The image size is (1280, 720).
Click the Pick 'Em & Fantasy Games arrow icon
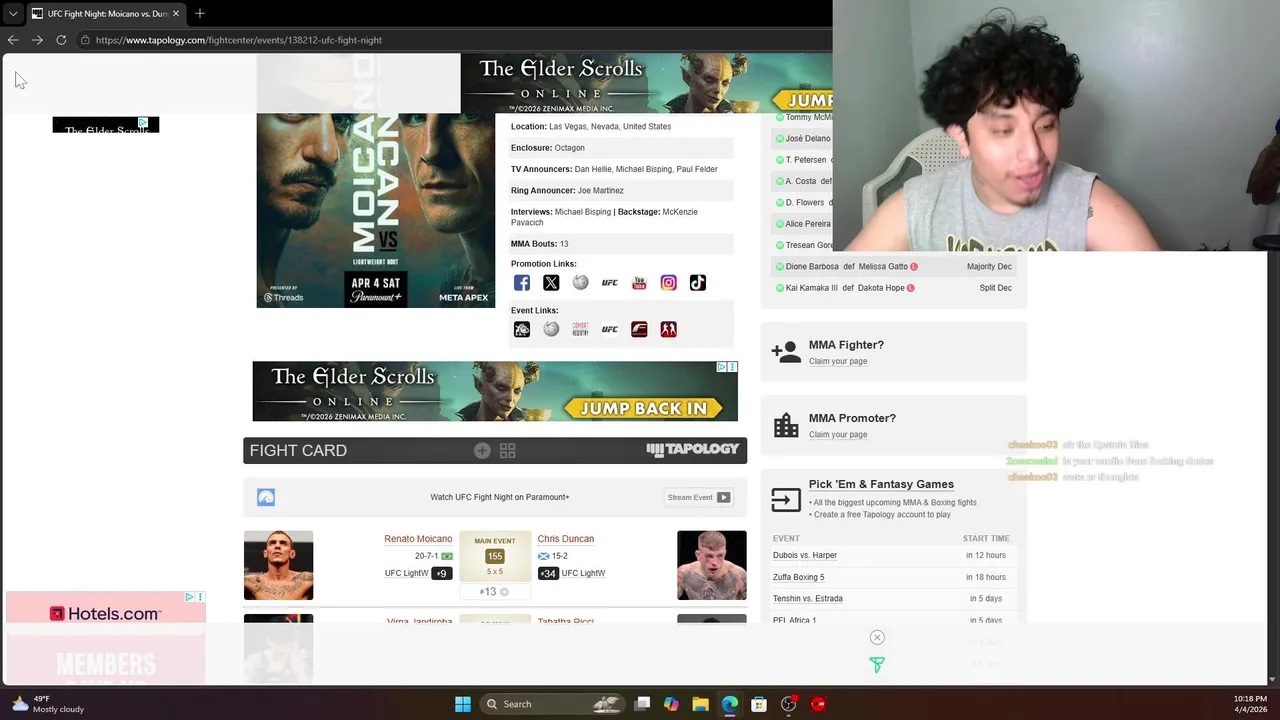tap(786, 499)
